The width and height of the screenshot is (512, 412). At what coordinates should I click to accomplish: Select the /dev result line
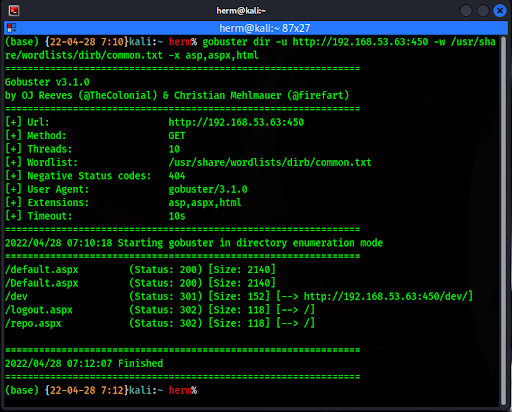239,296
